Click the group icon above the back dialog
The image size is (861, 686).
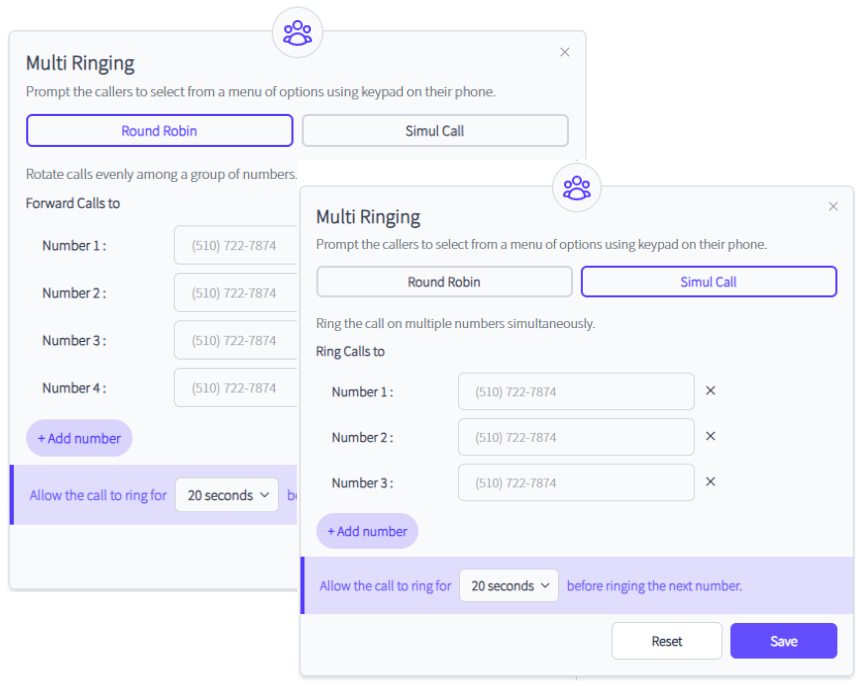click(x=297, y=33)
